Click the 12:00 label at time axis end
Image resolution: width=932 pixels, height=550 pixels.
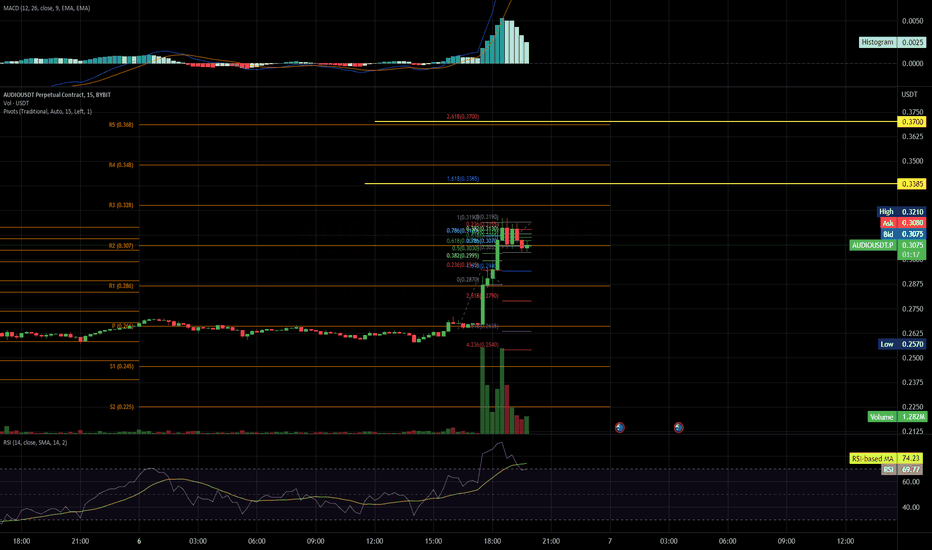(x=845, y=541)
